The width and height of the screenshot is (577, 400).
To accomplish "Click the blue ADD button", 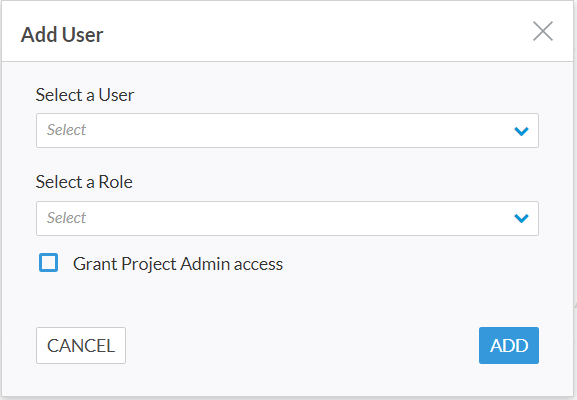I will pos(509,346).
